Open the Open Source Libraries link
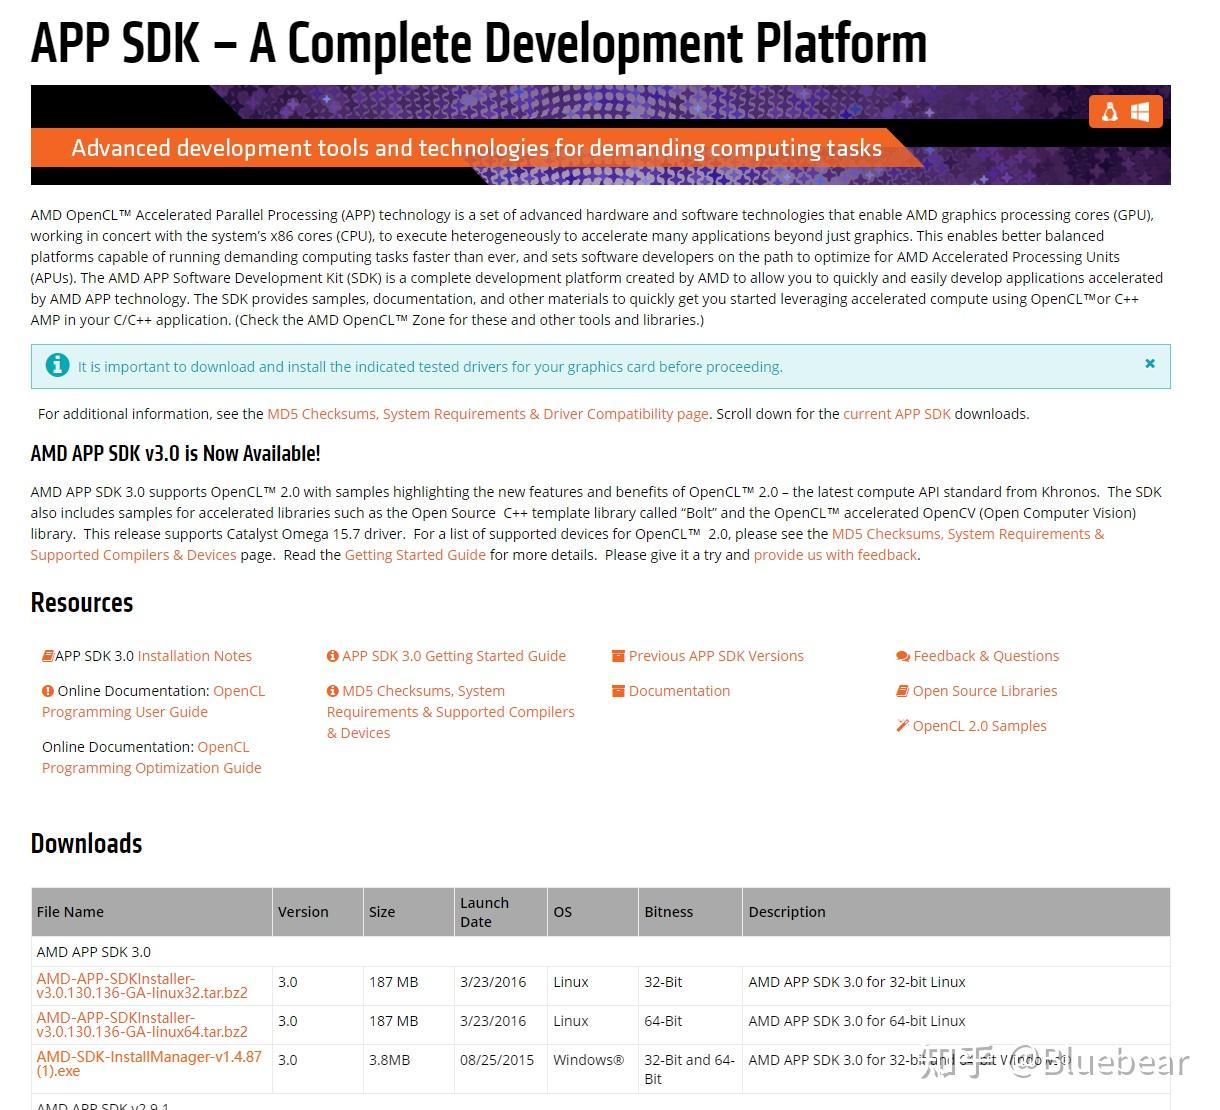 click(x=984, y=690)
